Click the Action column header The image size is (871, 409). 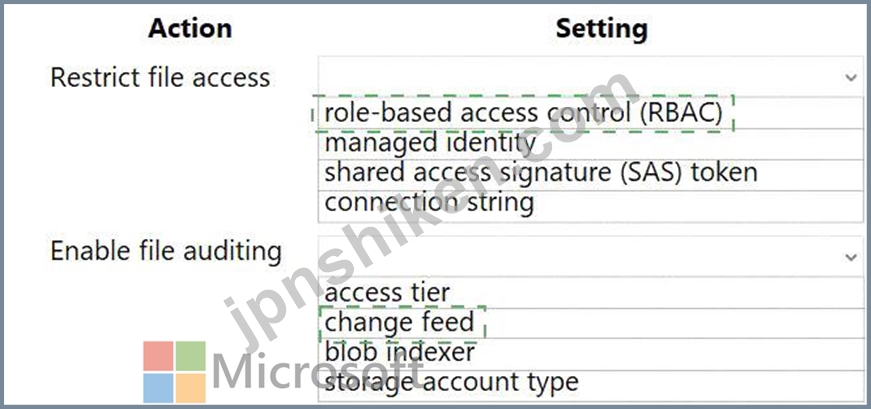pos(190,28)
